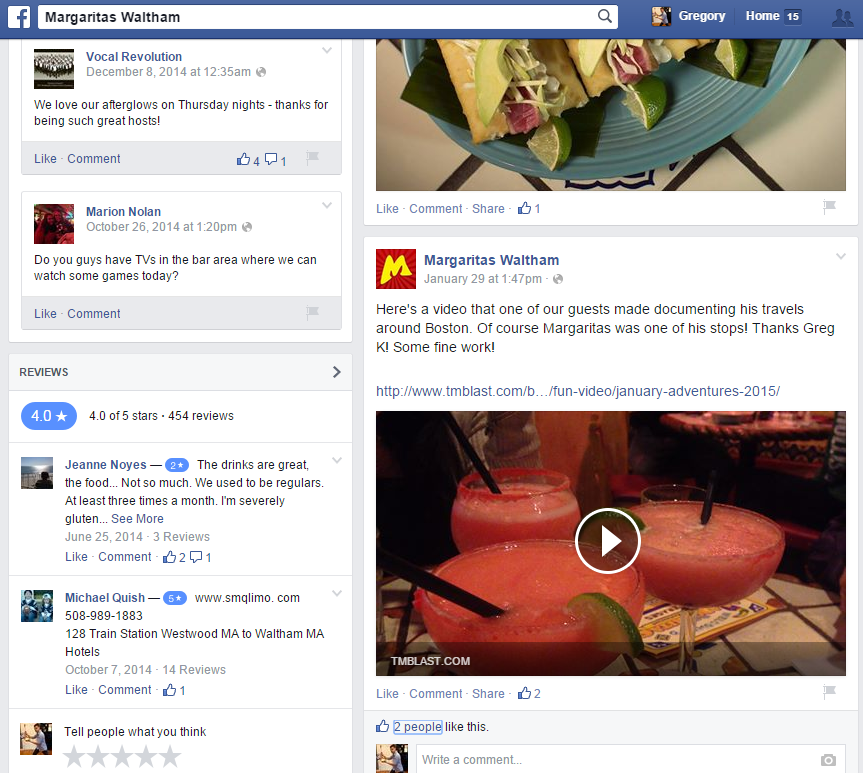Flag the January 29 video post
This screenshot has height=773, width=863.
point(829,691)
